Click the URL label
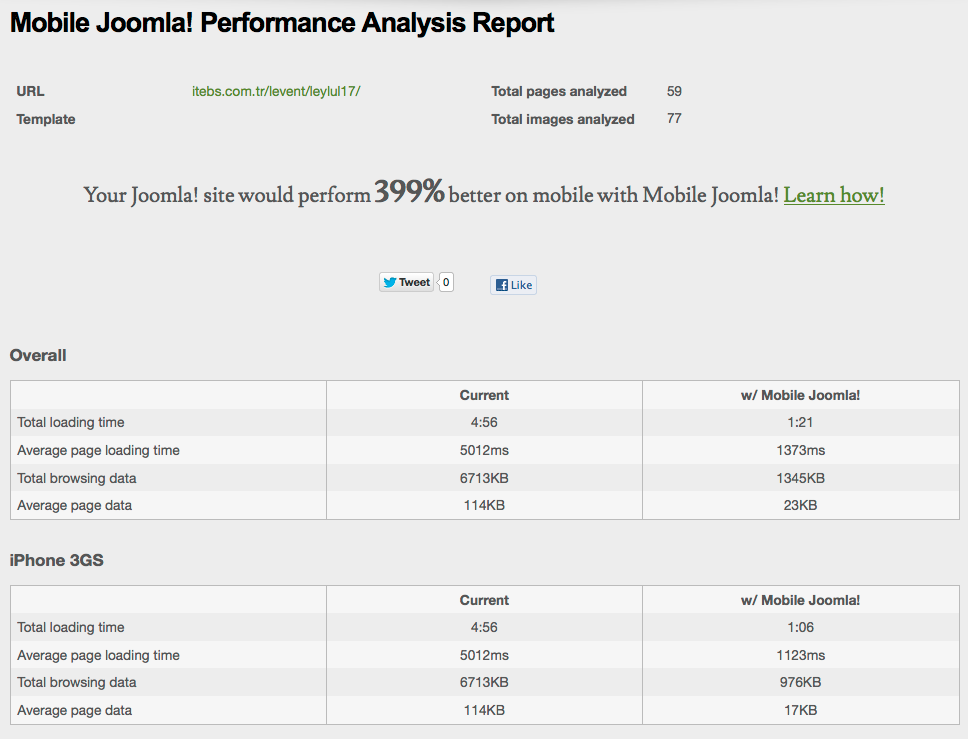The image size is (968, 739). [x=30, y=91]
